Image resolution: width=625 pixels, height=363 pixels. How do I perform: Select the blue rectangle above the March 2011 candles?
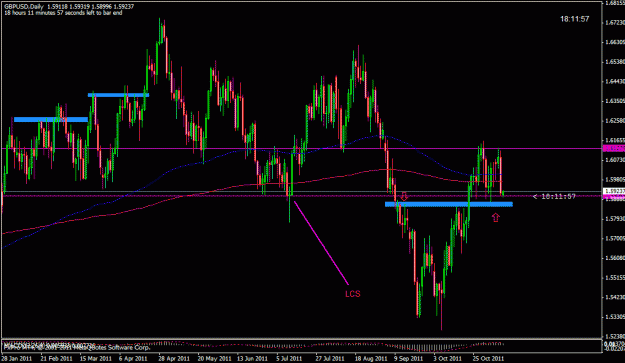118,95
